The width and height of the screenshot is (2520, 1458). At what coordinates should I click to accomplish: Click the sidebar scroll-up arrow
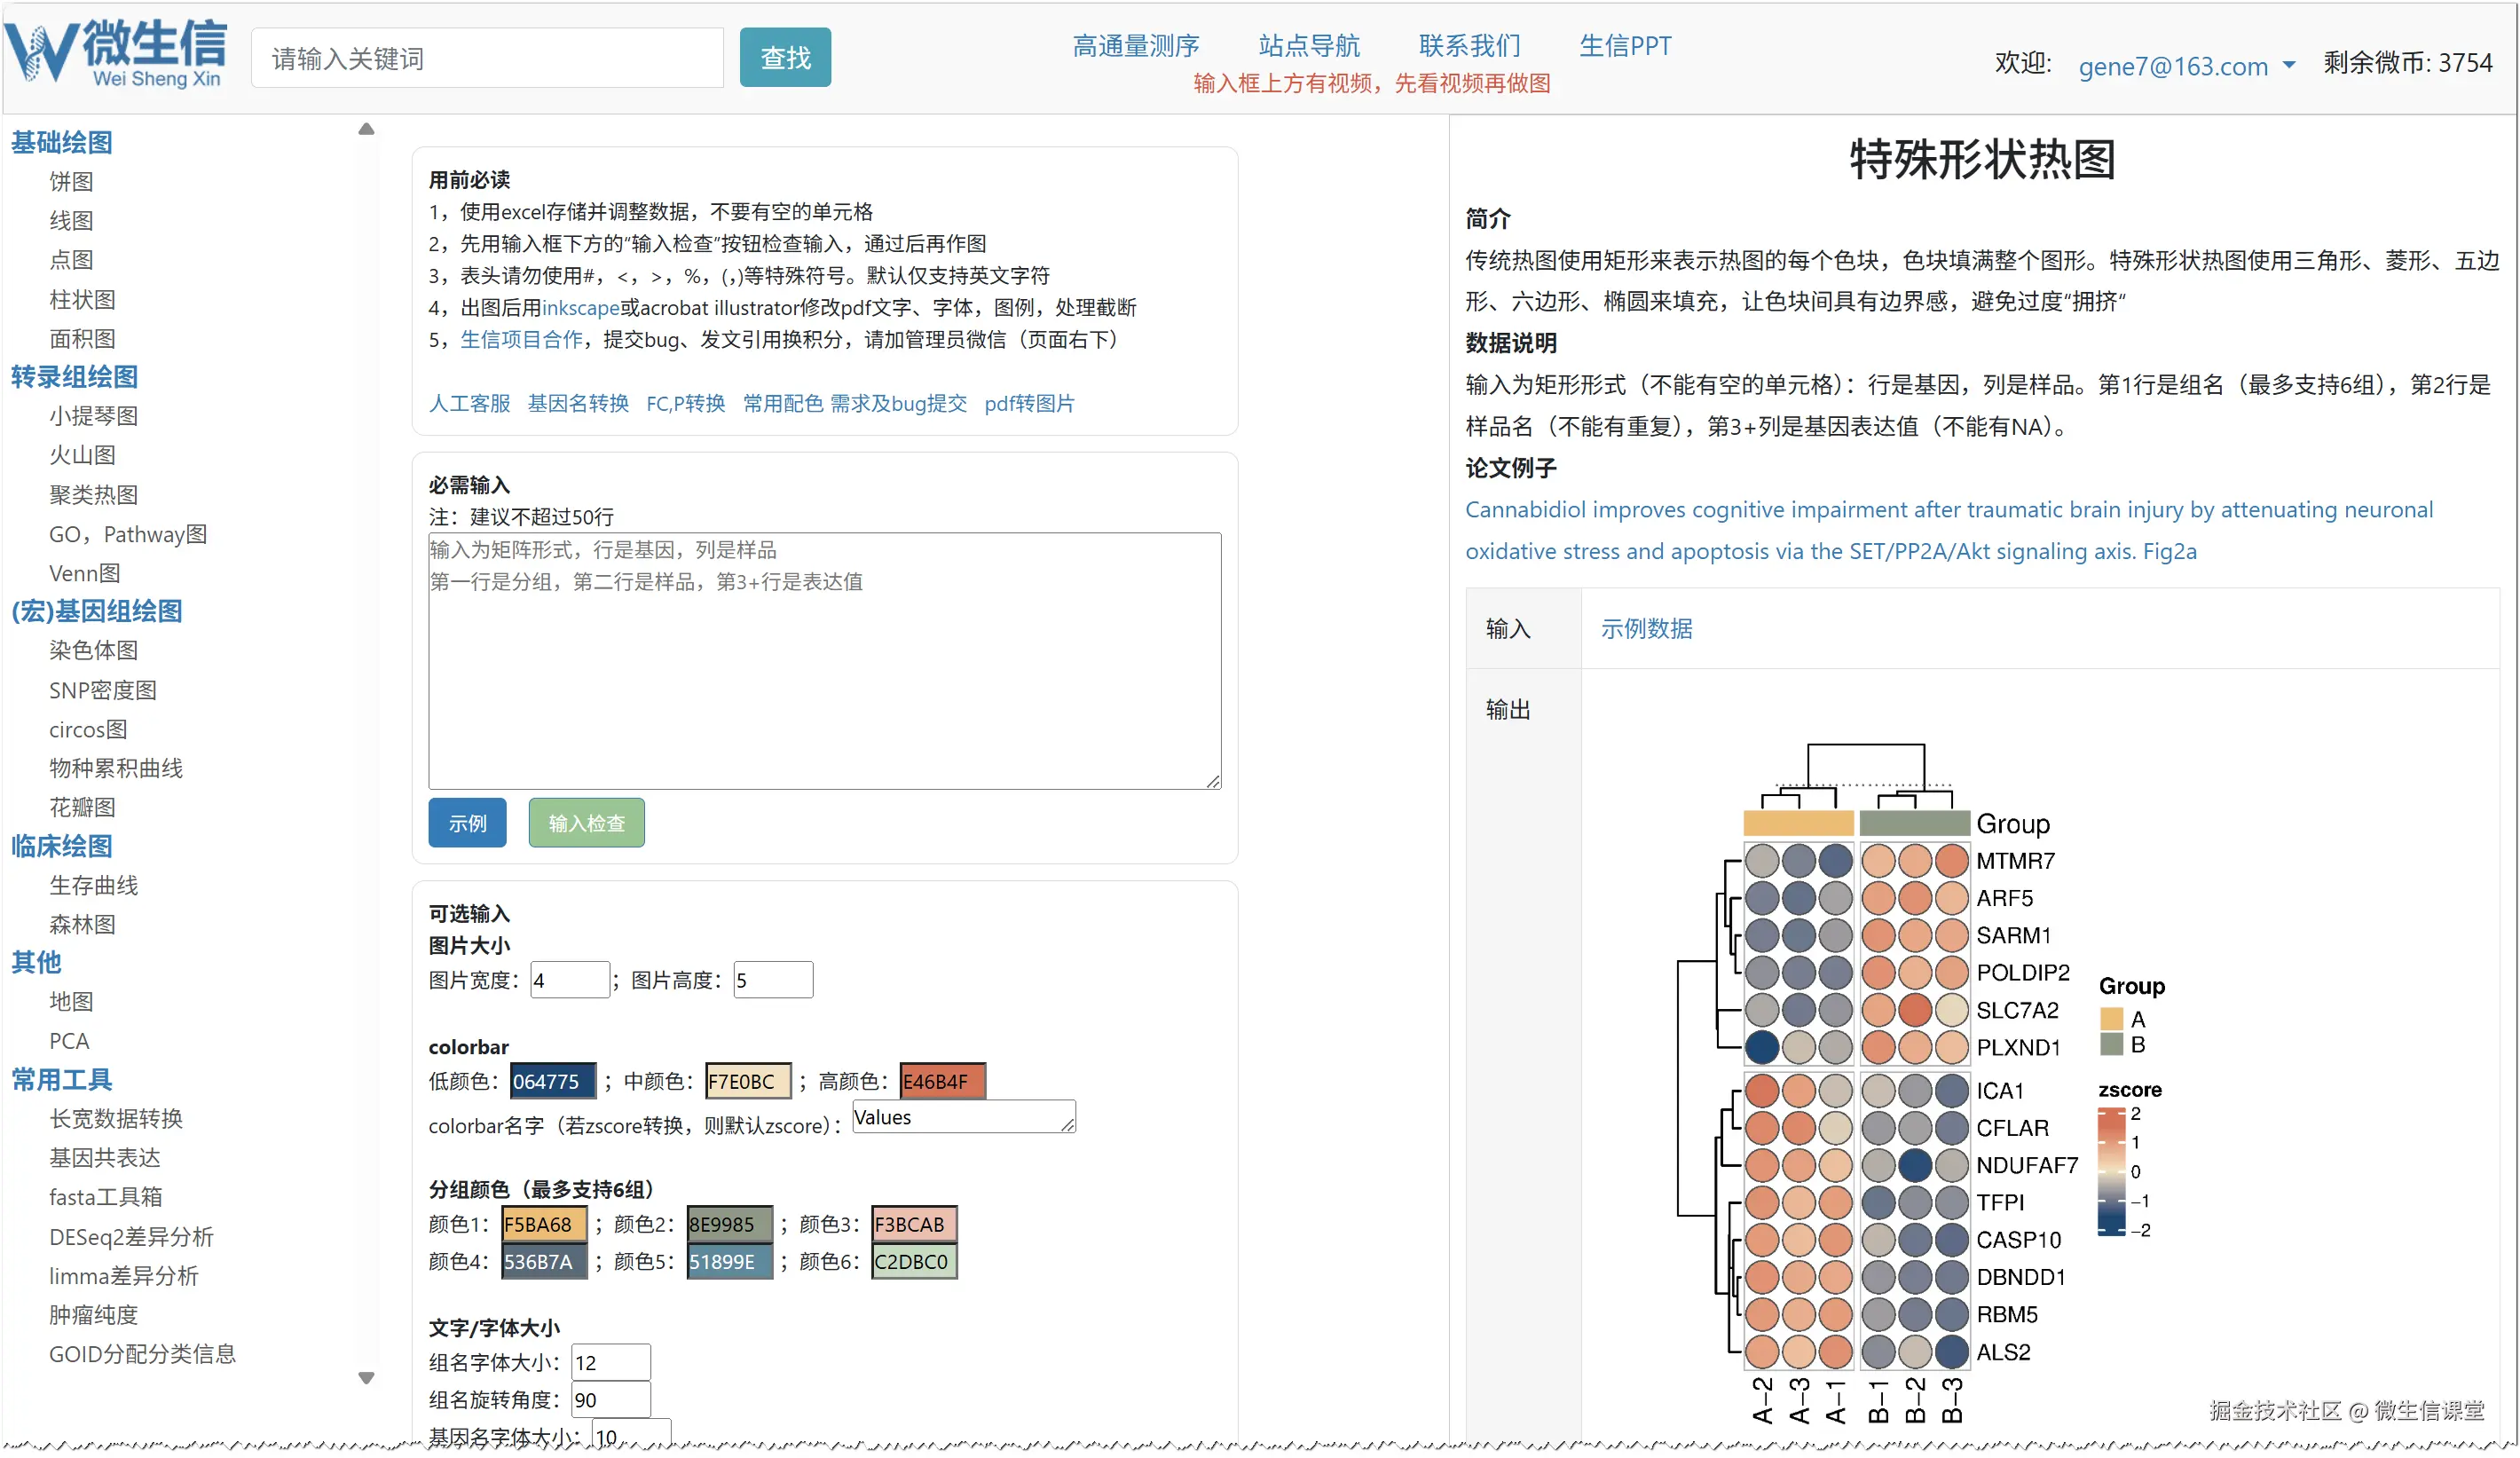point(366,129)
